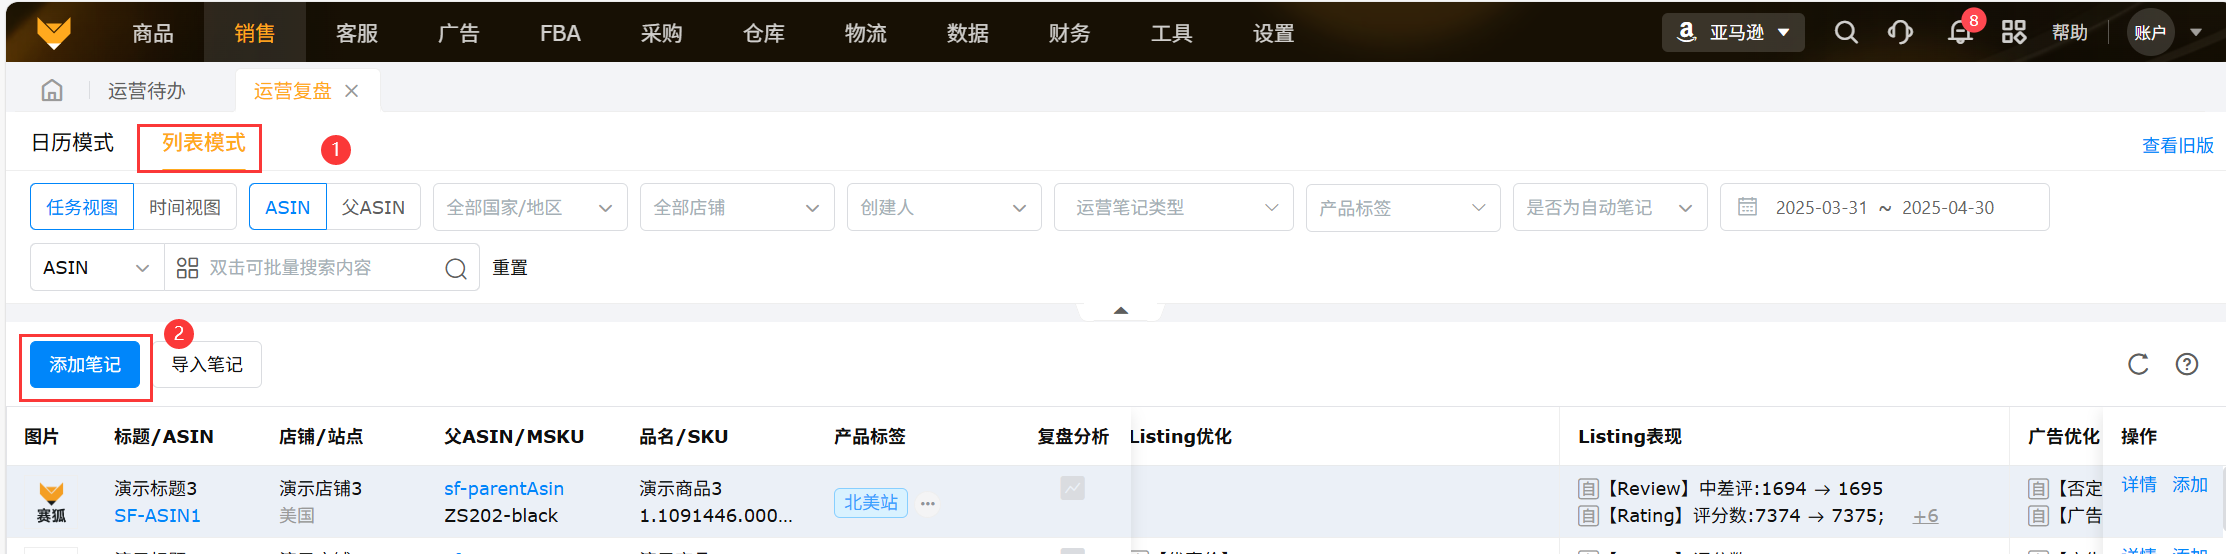Viewport: 2226px width, 554px height.
Task: Switch to 日历模式 tab
Action: click(73, 143)
